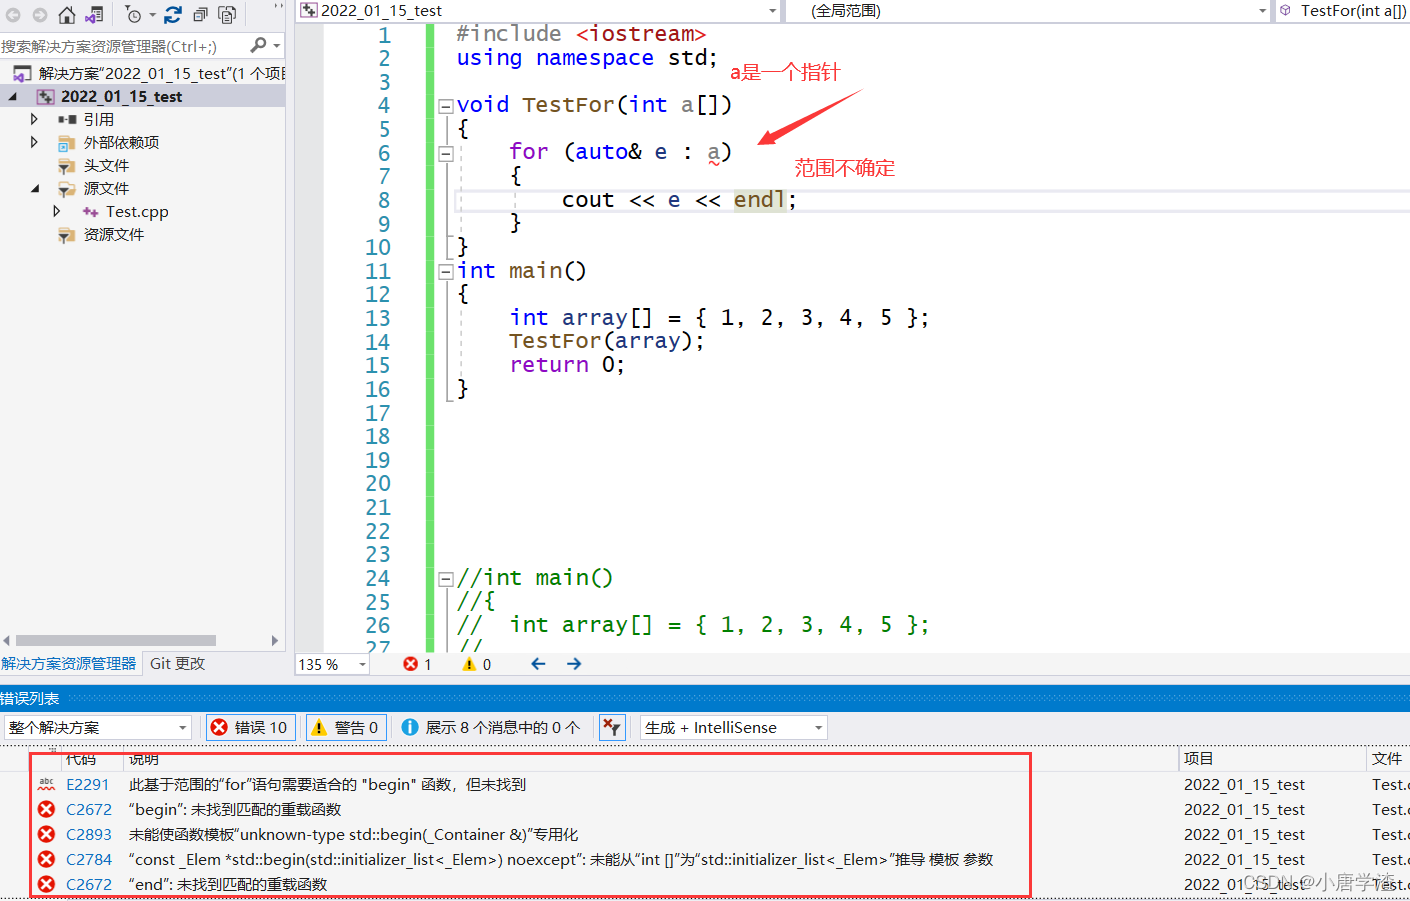Collapse the for loop block at line 6
1410x901 pixels.
coord(446,153)
